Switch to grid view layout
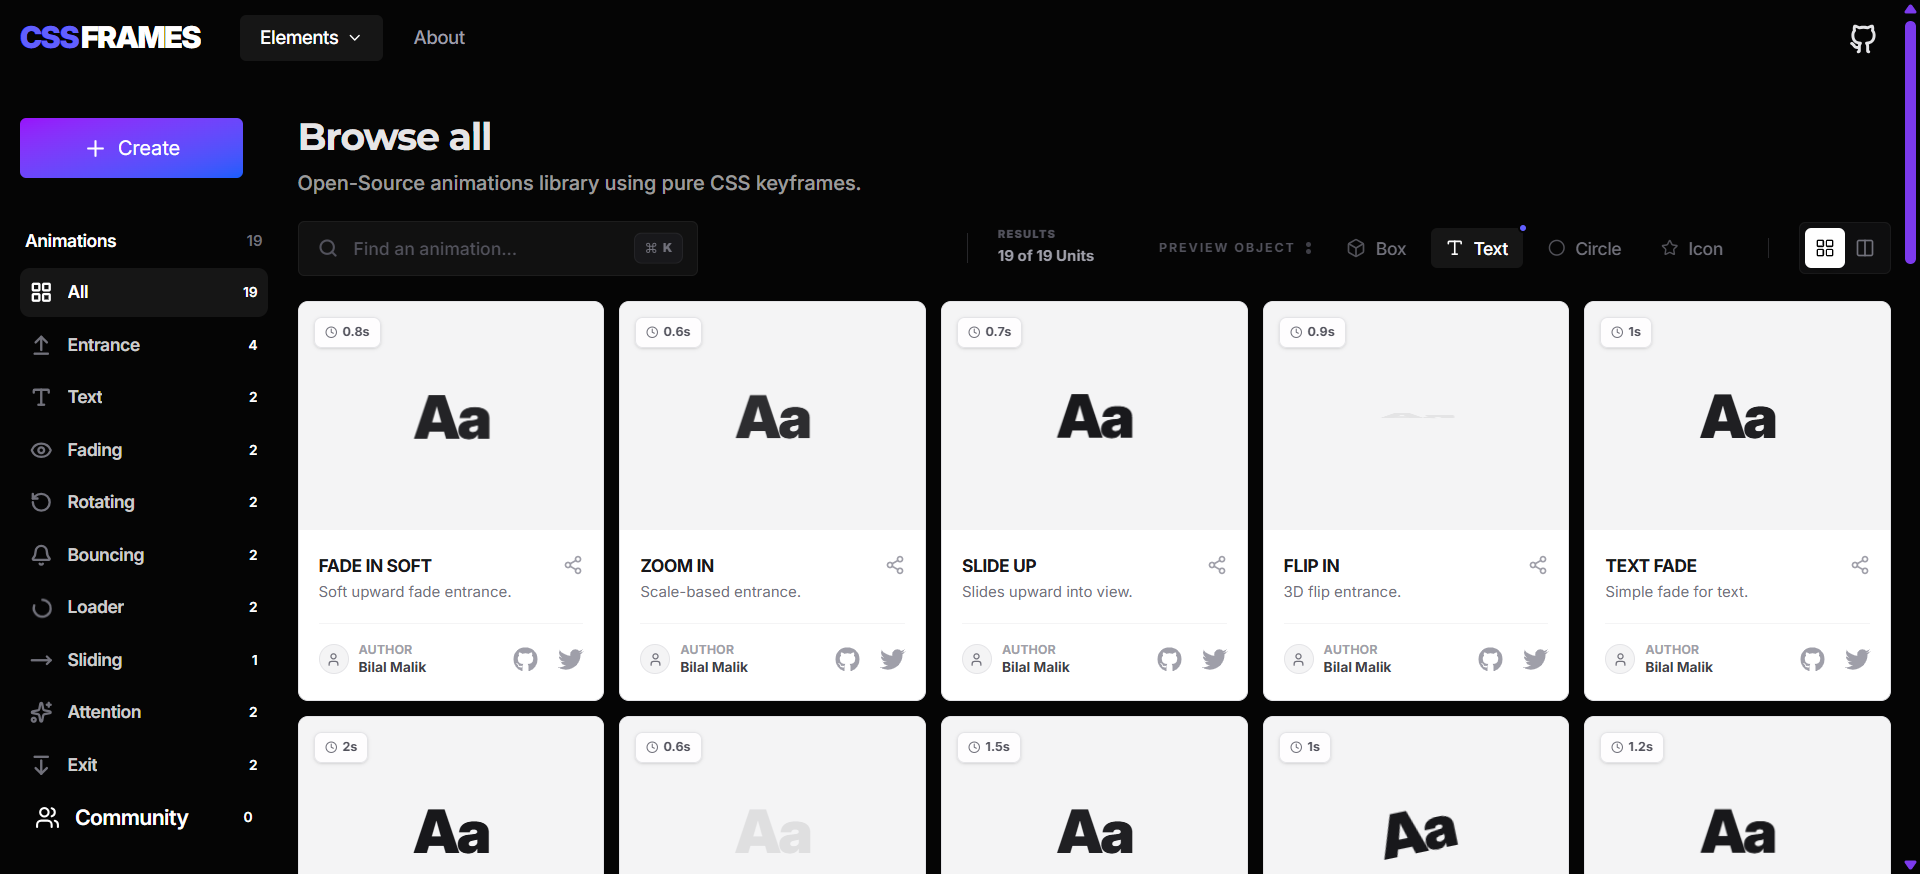 click(1825, 248)
